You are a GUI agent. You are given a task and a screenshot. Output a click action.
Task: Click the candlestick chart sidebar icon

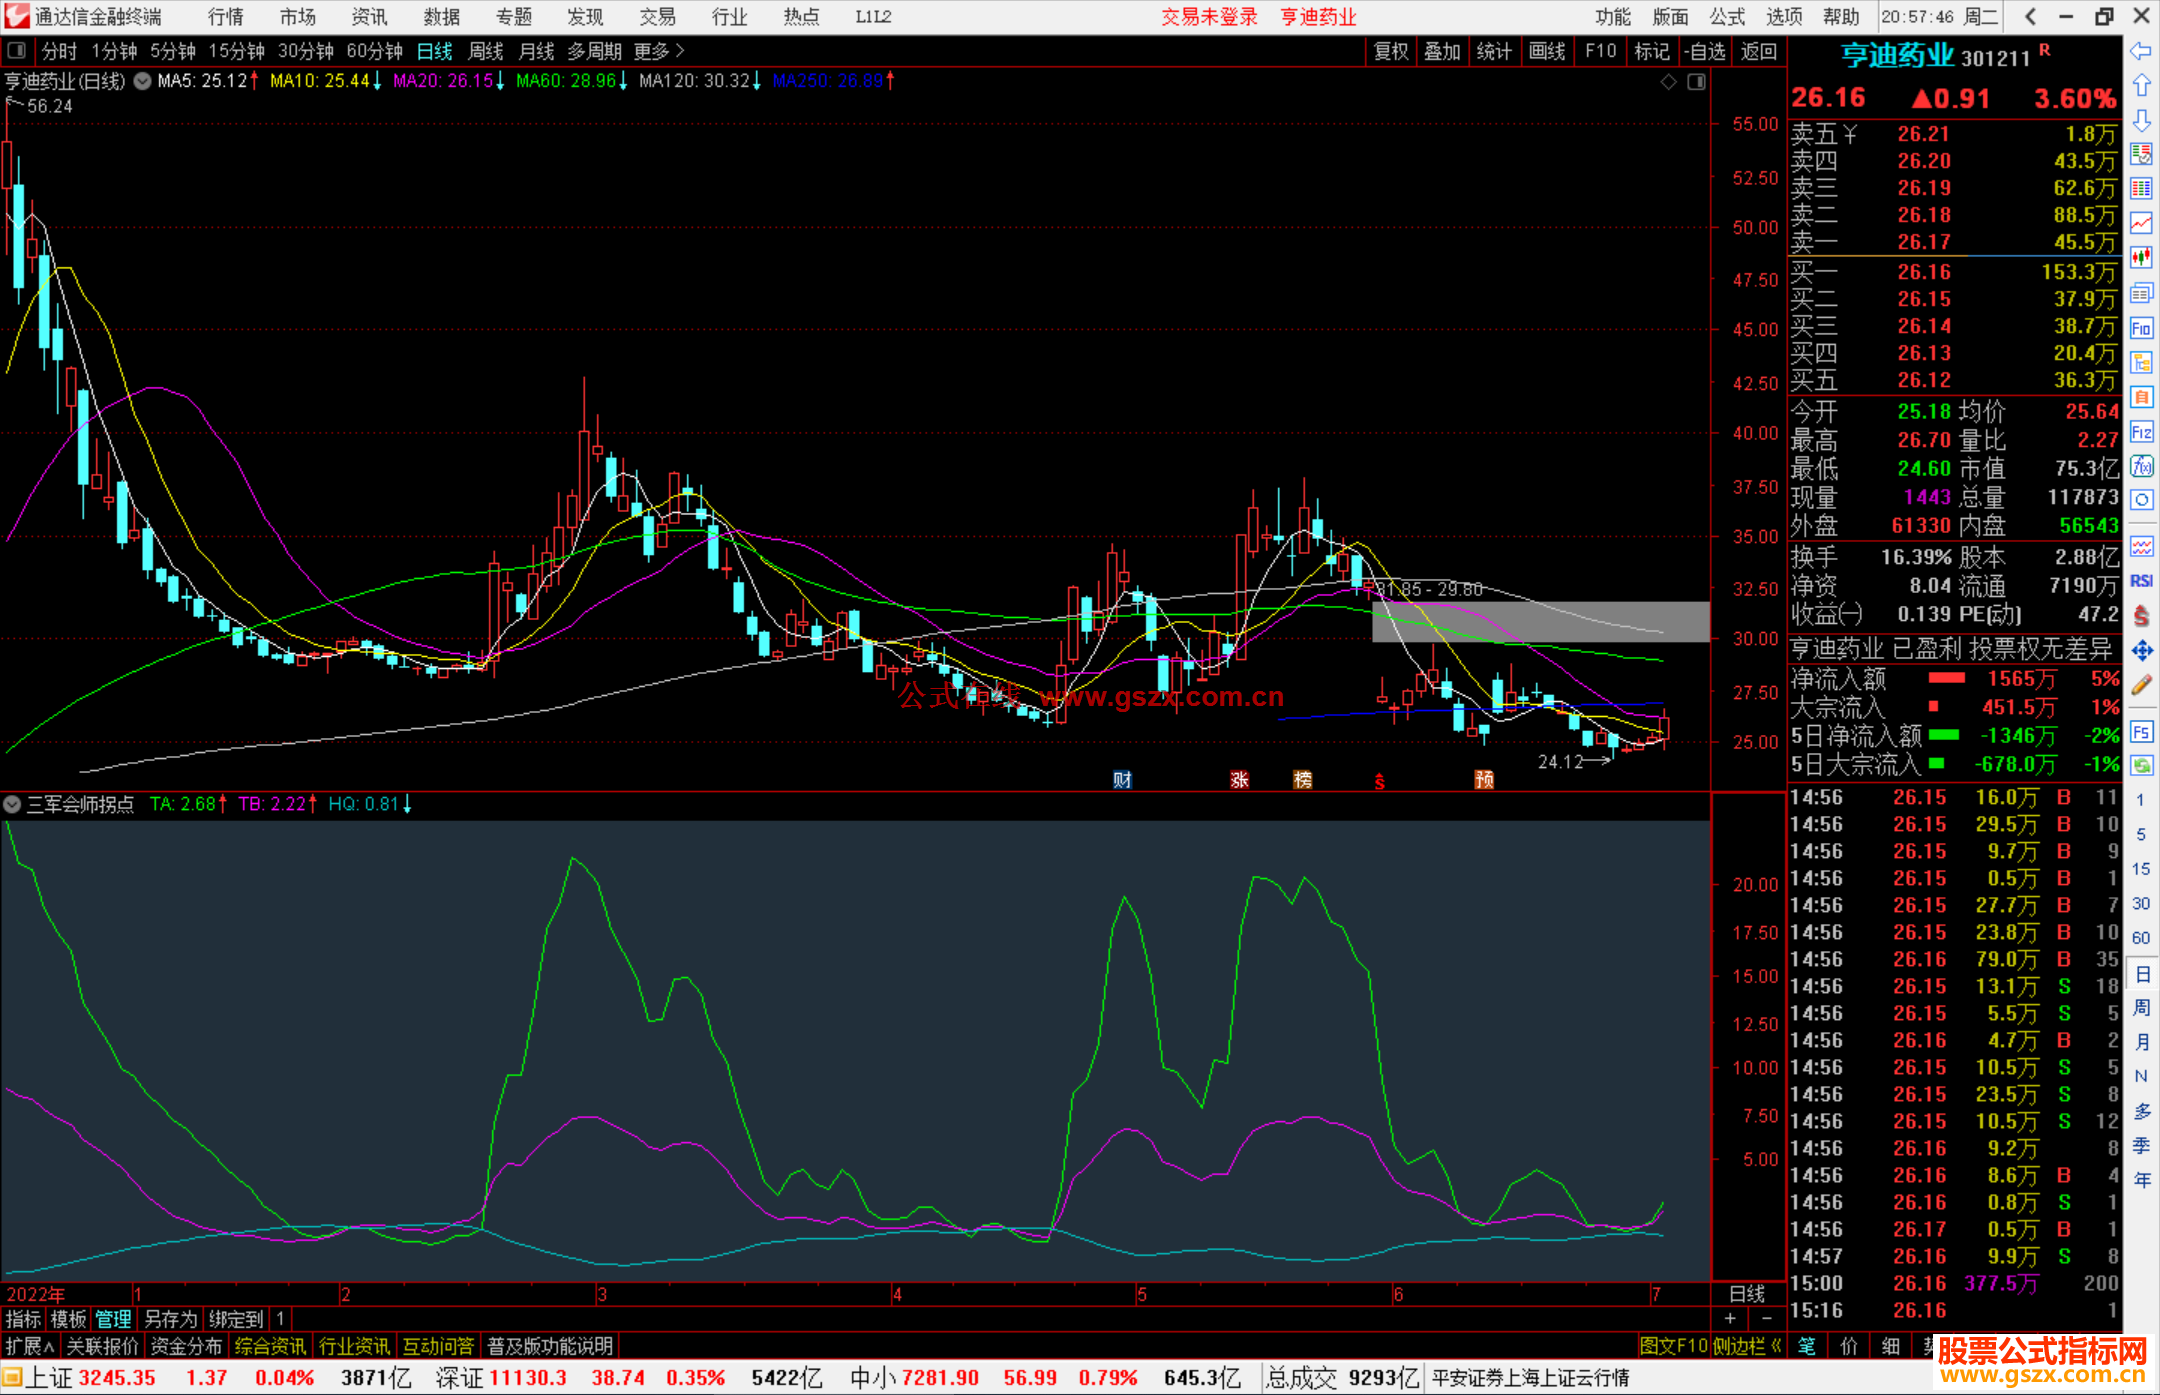pos(2141,257)
